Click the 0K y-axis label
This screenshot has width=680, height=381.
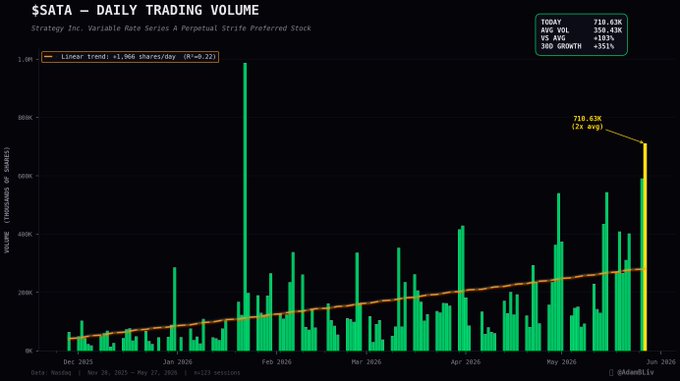tap(28, 351)
